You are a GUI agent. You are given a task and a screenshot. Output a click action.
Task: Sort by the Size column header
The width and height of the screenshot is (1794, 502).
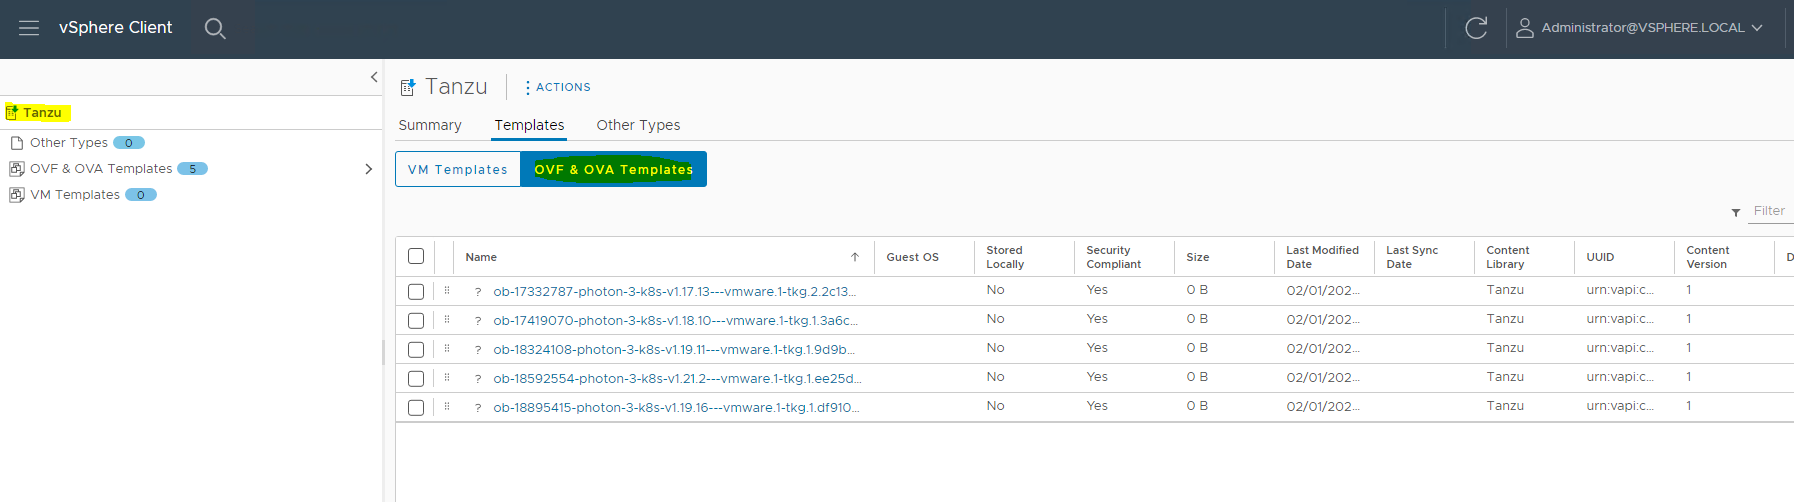tap(1197, 257)
